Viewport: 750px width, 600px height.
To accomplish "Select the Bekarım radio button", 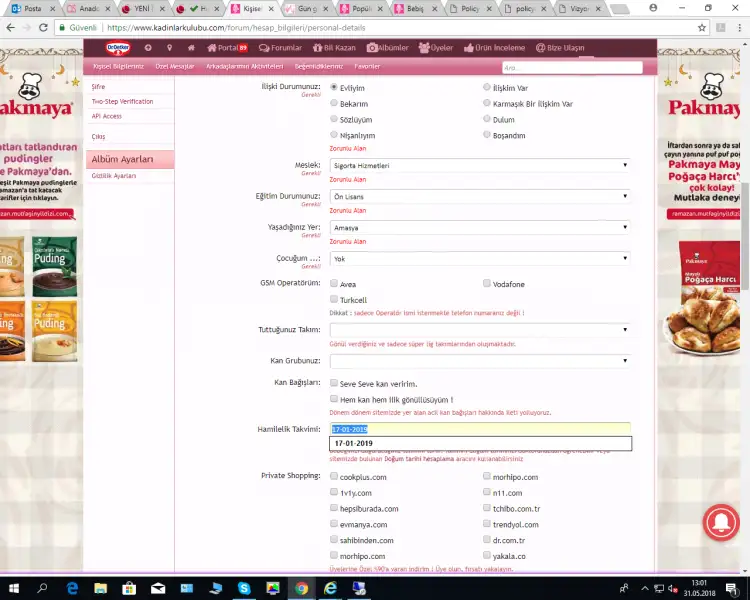I will (334, 103).
